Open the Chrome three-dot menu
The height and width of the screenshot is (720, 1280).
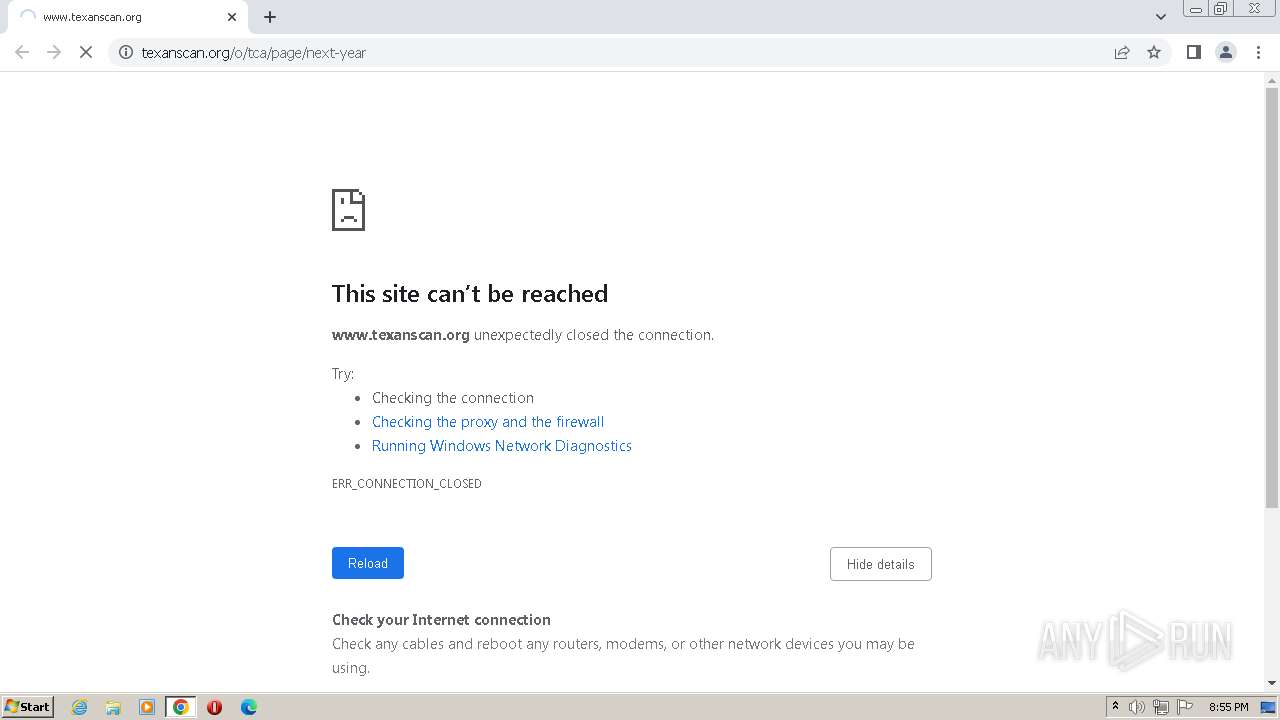click(1258, 53)
